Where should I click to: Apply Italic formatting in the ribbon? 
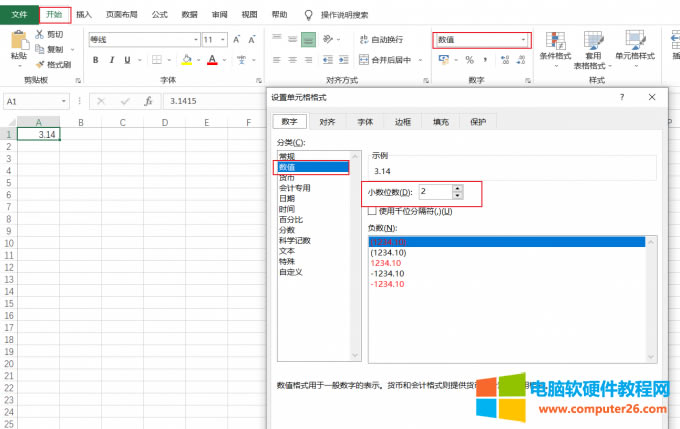[111, 60]
